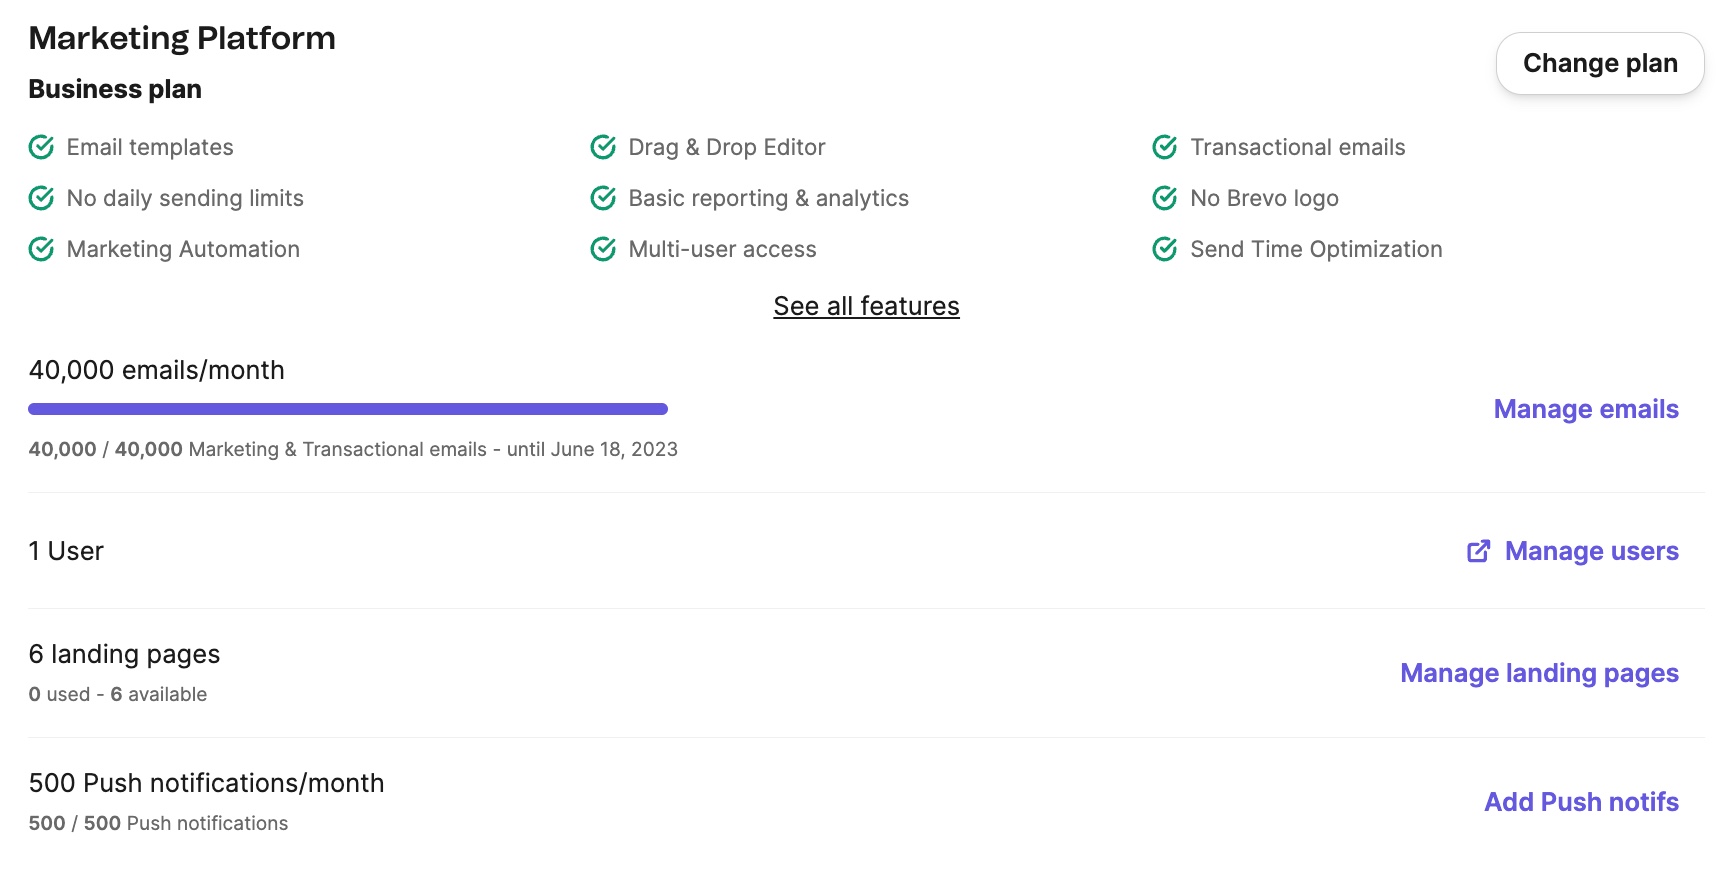Image resolution: width=1730 pixels, height=874 pixels.
Task: Go to Manage users
Action: click(1591, 551)
